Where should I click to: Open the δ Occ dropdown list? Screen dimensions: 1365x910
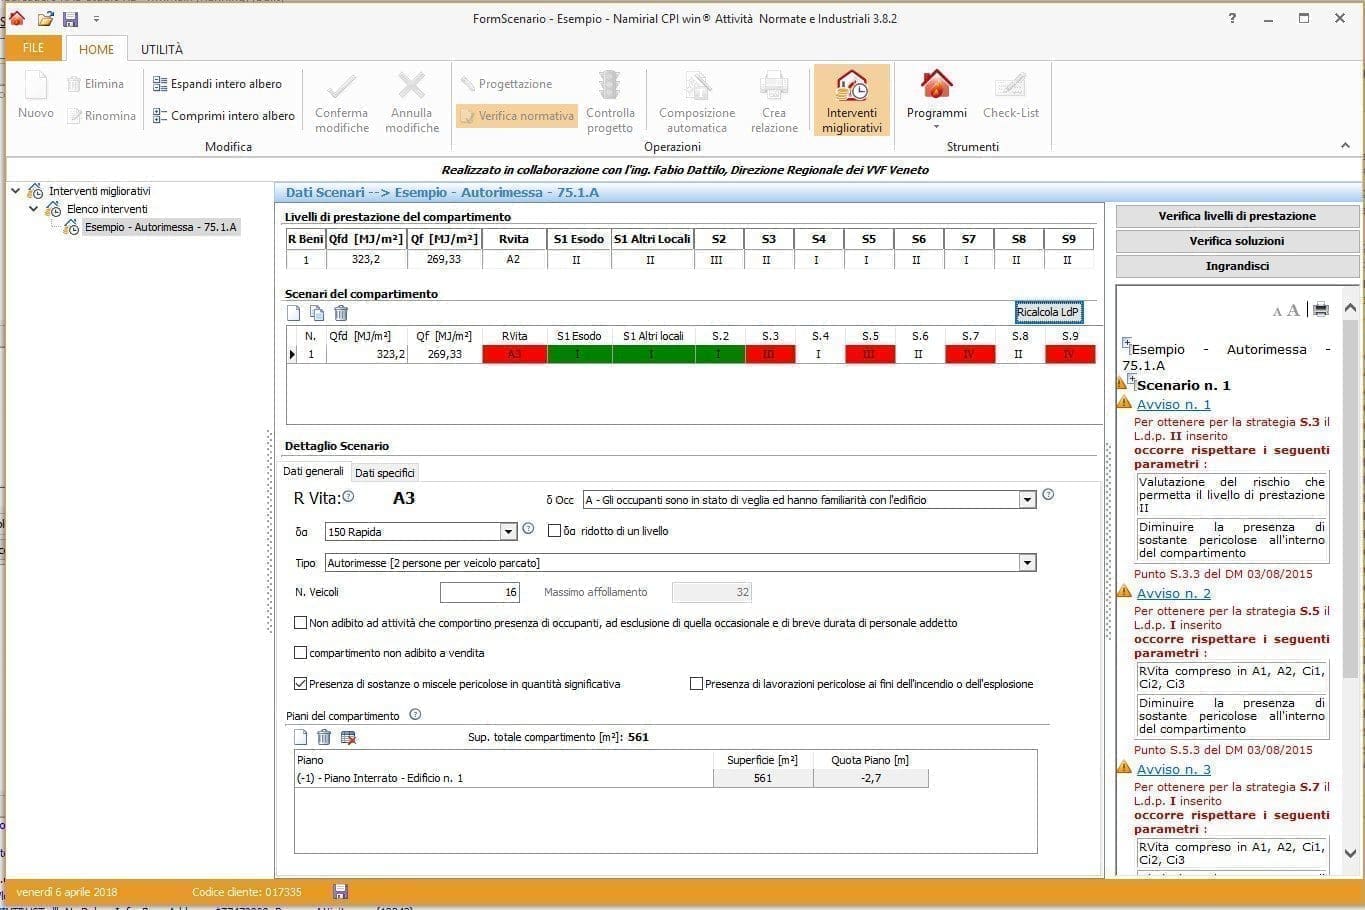click(1026, 500)
